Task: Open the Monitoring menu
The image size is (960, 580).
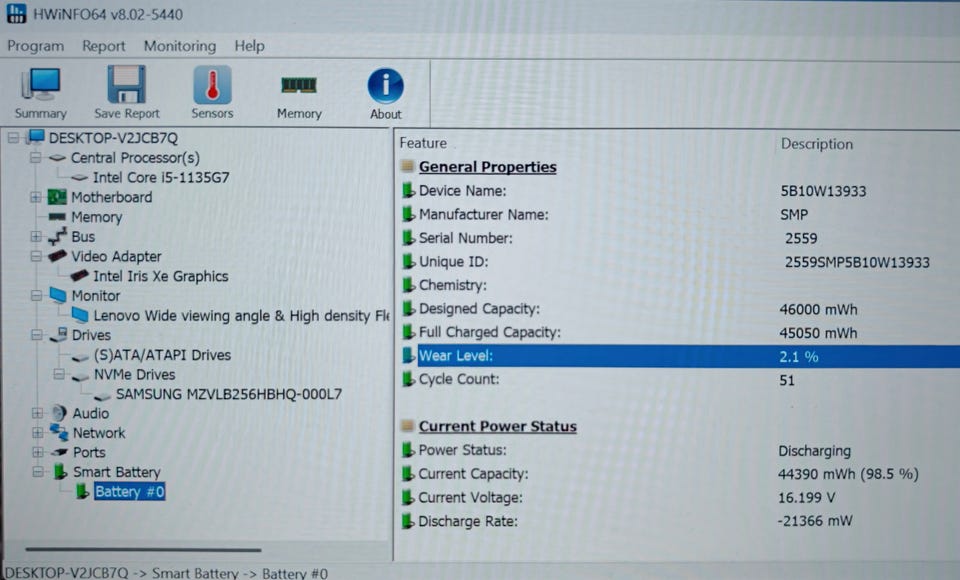Action: pyautogui.click(x=179, y=46)
